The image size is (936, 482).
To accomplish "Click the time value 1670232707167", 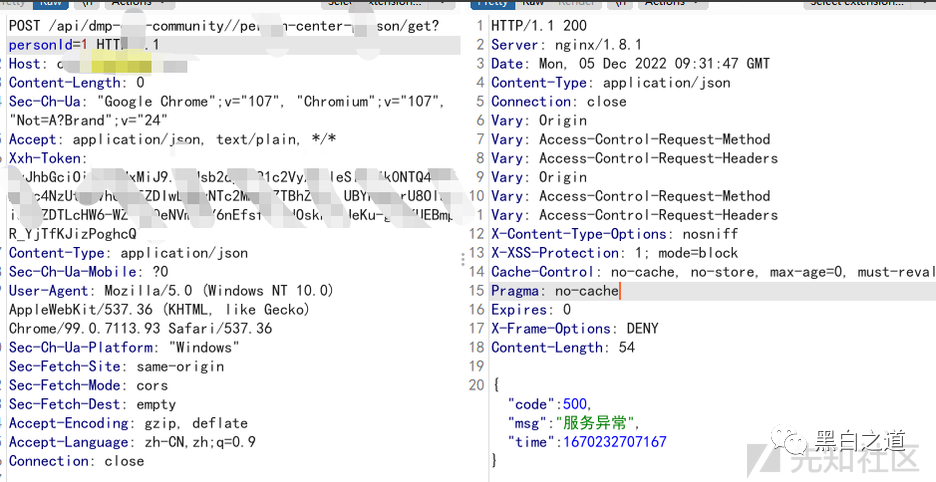I will 614,442.
